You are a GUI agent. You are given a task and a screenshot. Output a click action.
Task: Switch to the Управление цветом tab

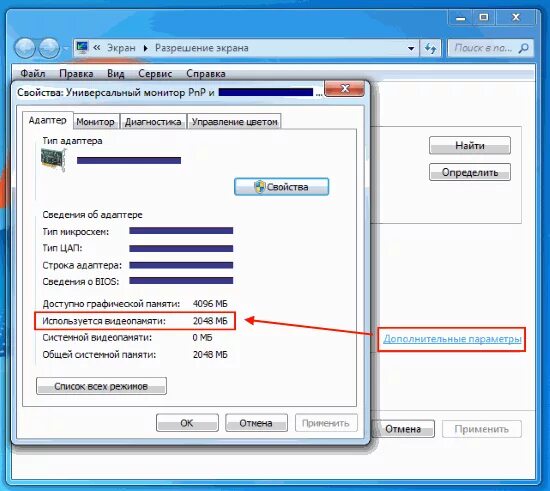point(234,122)
